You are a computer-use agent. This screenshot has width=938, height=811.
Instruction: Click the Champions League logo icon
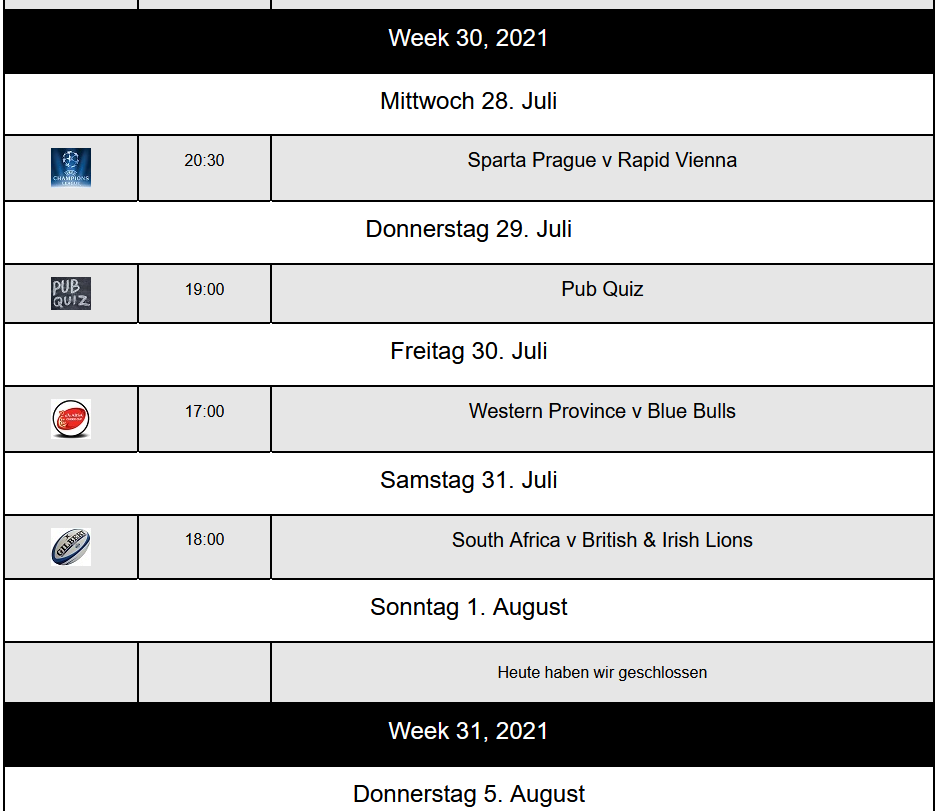[x=71, y=168]
